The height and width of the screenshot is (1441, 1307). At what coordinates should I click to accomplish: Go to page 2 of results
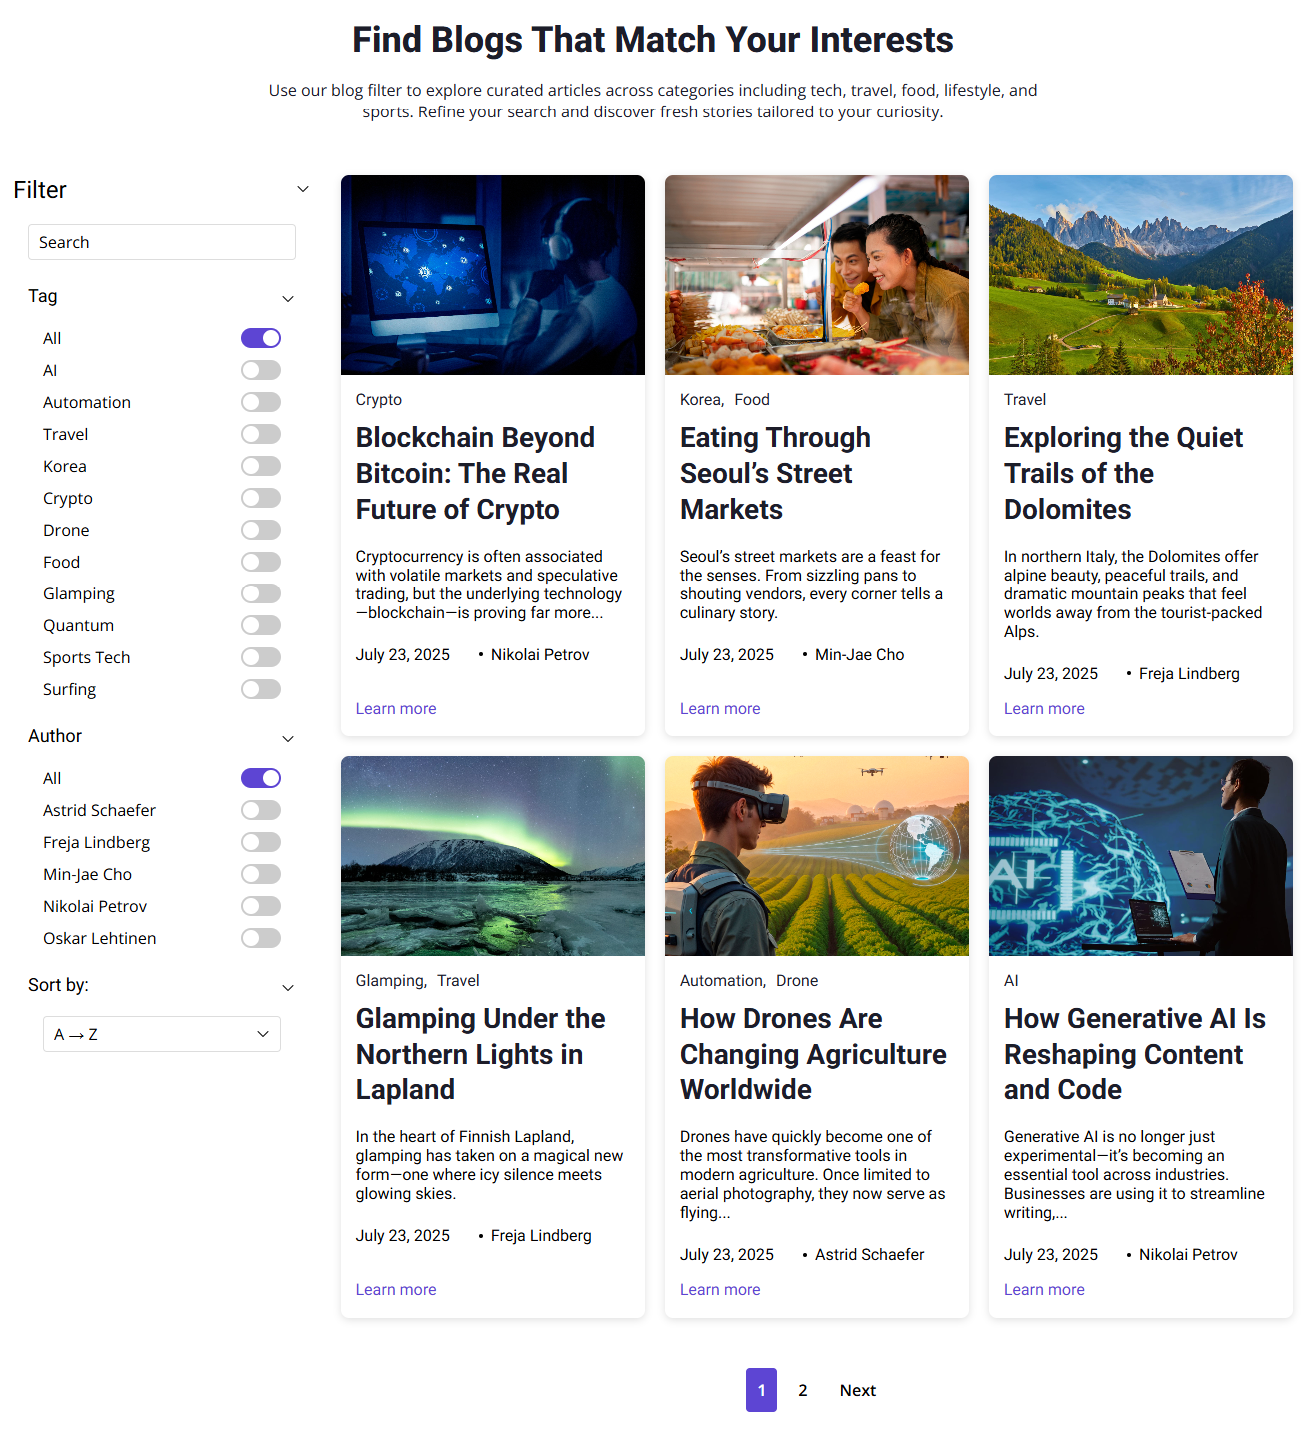802,1390
